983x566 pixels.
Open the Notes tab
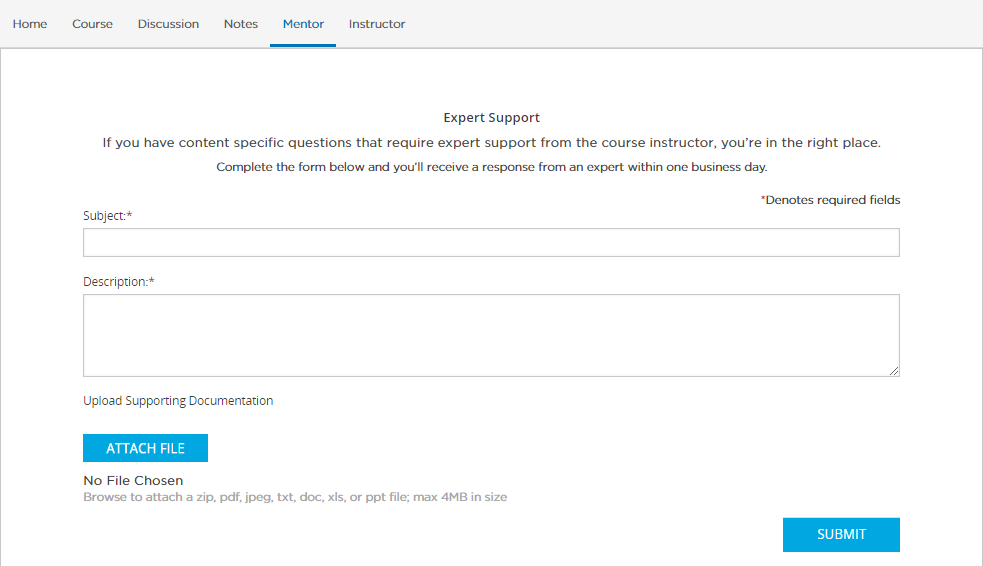241,24
